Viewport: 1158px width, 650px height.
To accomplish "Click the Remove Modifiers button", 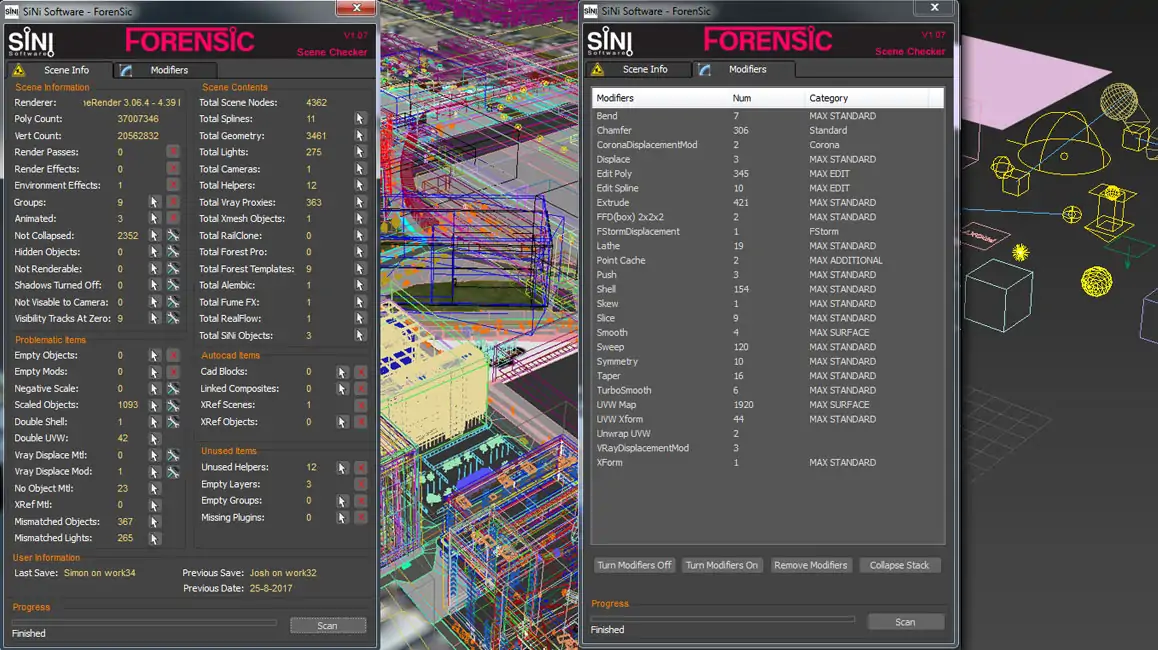I will (x=810, y=565).
